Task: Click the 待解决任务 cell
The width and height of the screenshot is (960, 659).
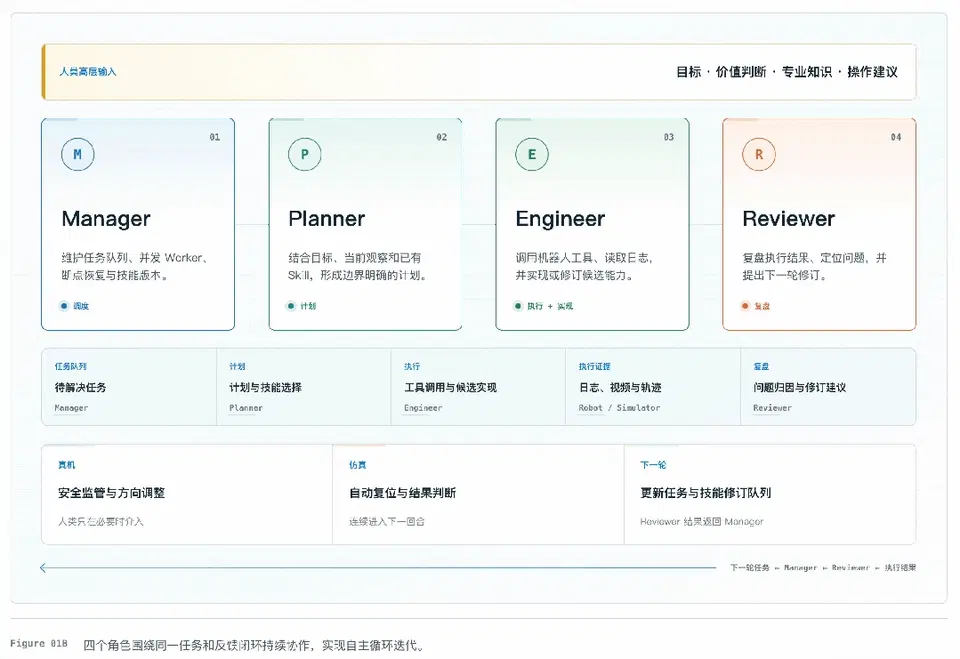Action: pyautogui.click(x=80, y=387)
